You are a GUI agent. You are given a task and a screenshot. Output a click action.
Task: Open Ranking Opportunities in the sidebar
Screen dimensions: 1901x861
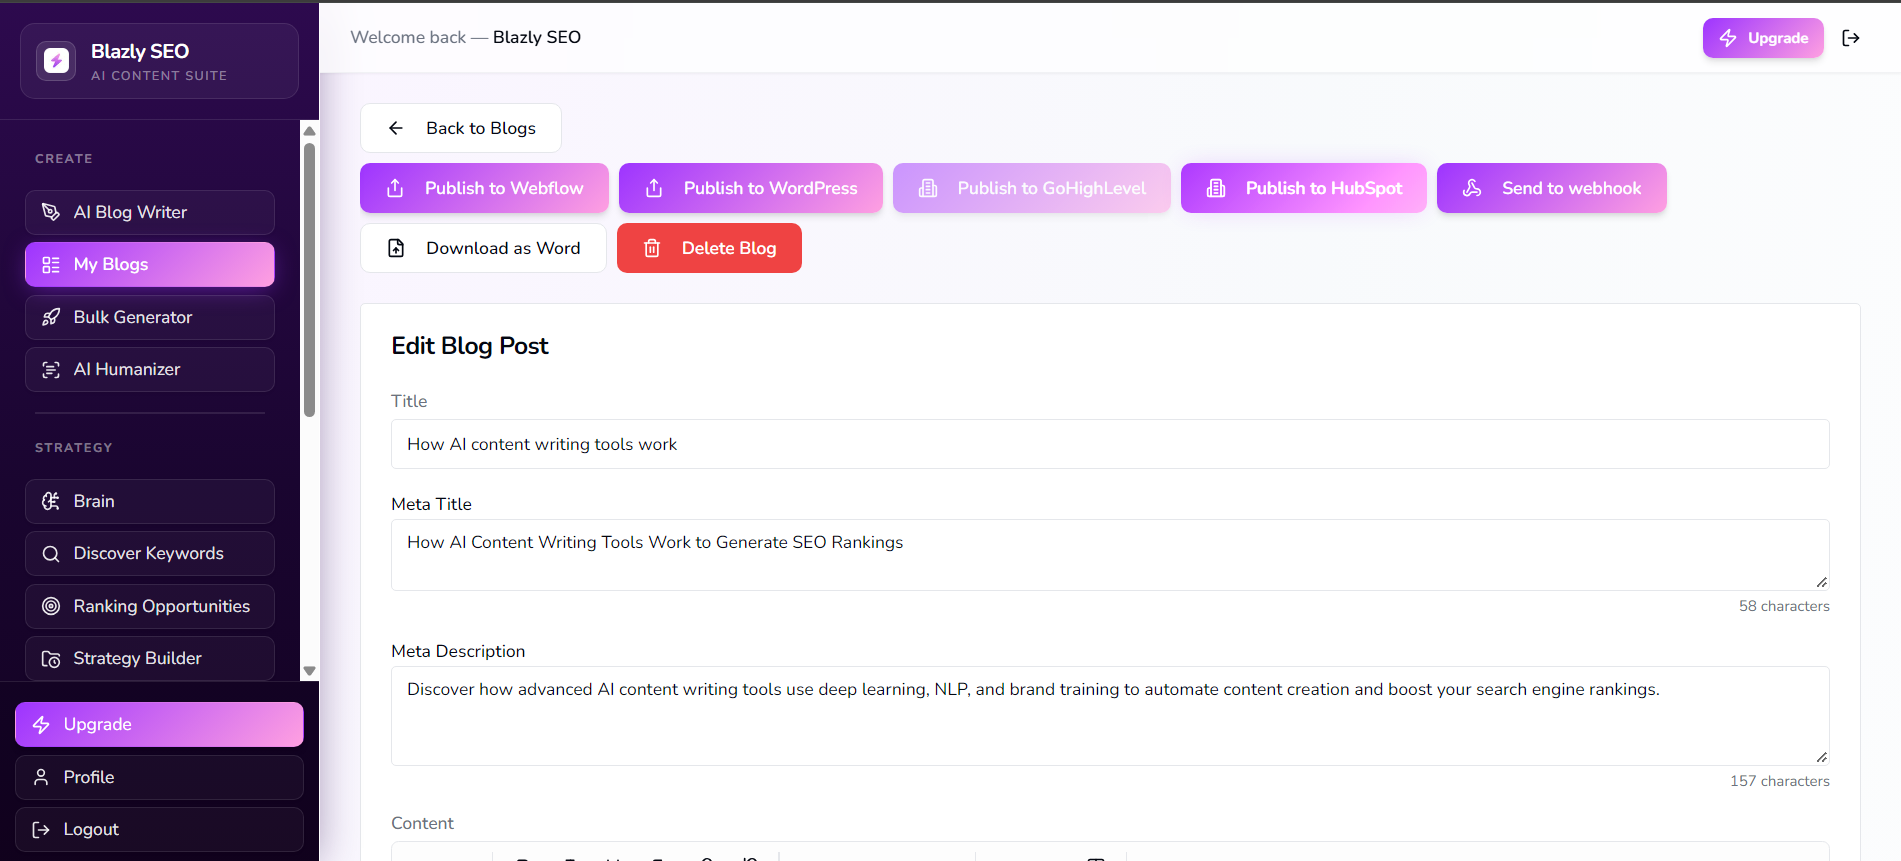pyautogui.click(x=150, y=606)
